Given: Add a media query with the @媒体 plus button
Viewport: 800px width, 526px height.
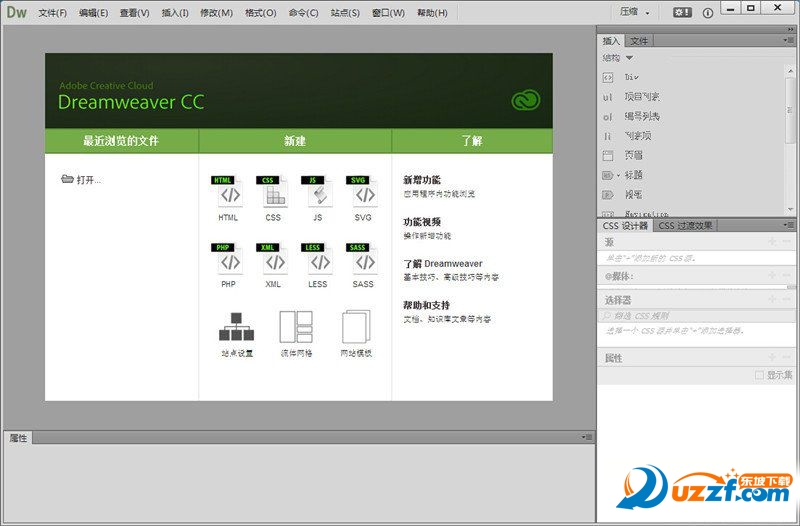Looking at the screenshot, I should [x=772, y=276].
